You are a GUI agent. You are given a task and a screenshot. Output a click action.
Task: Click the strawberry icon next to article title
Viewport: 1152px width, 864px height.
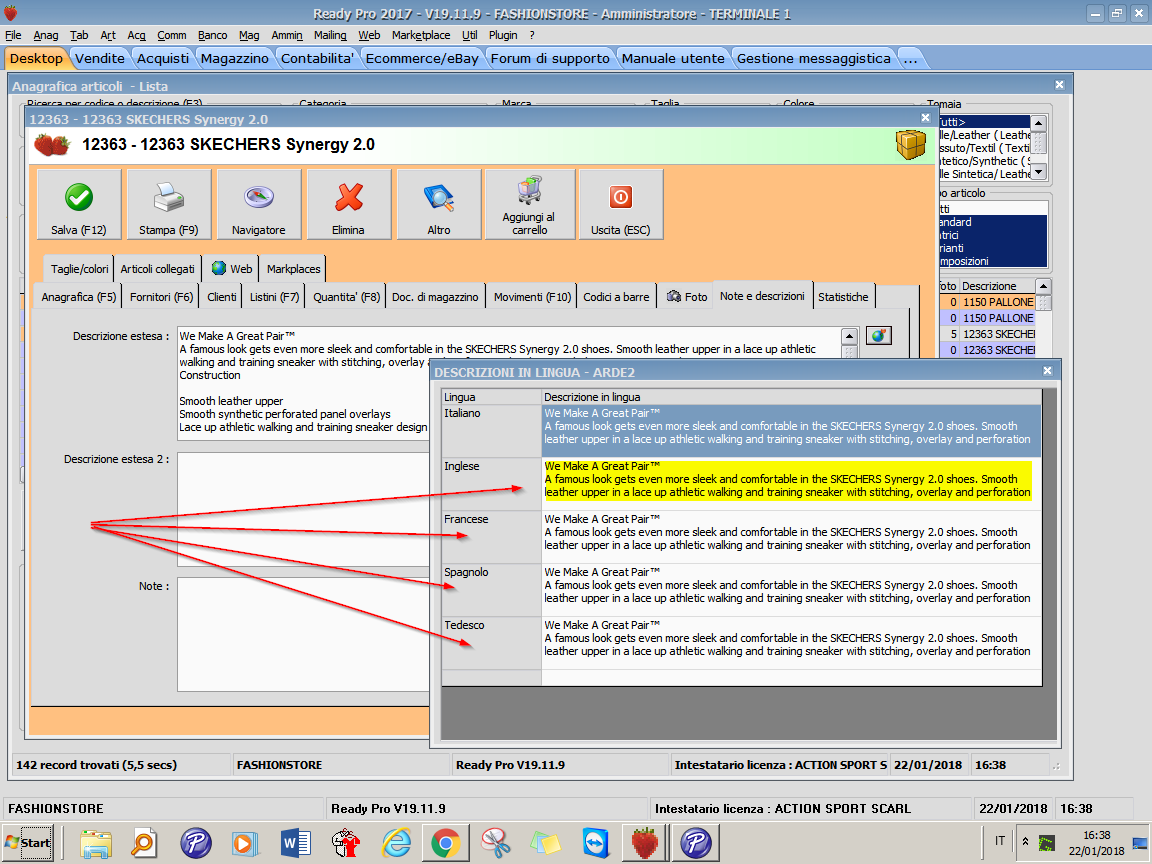(52, 144)
